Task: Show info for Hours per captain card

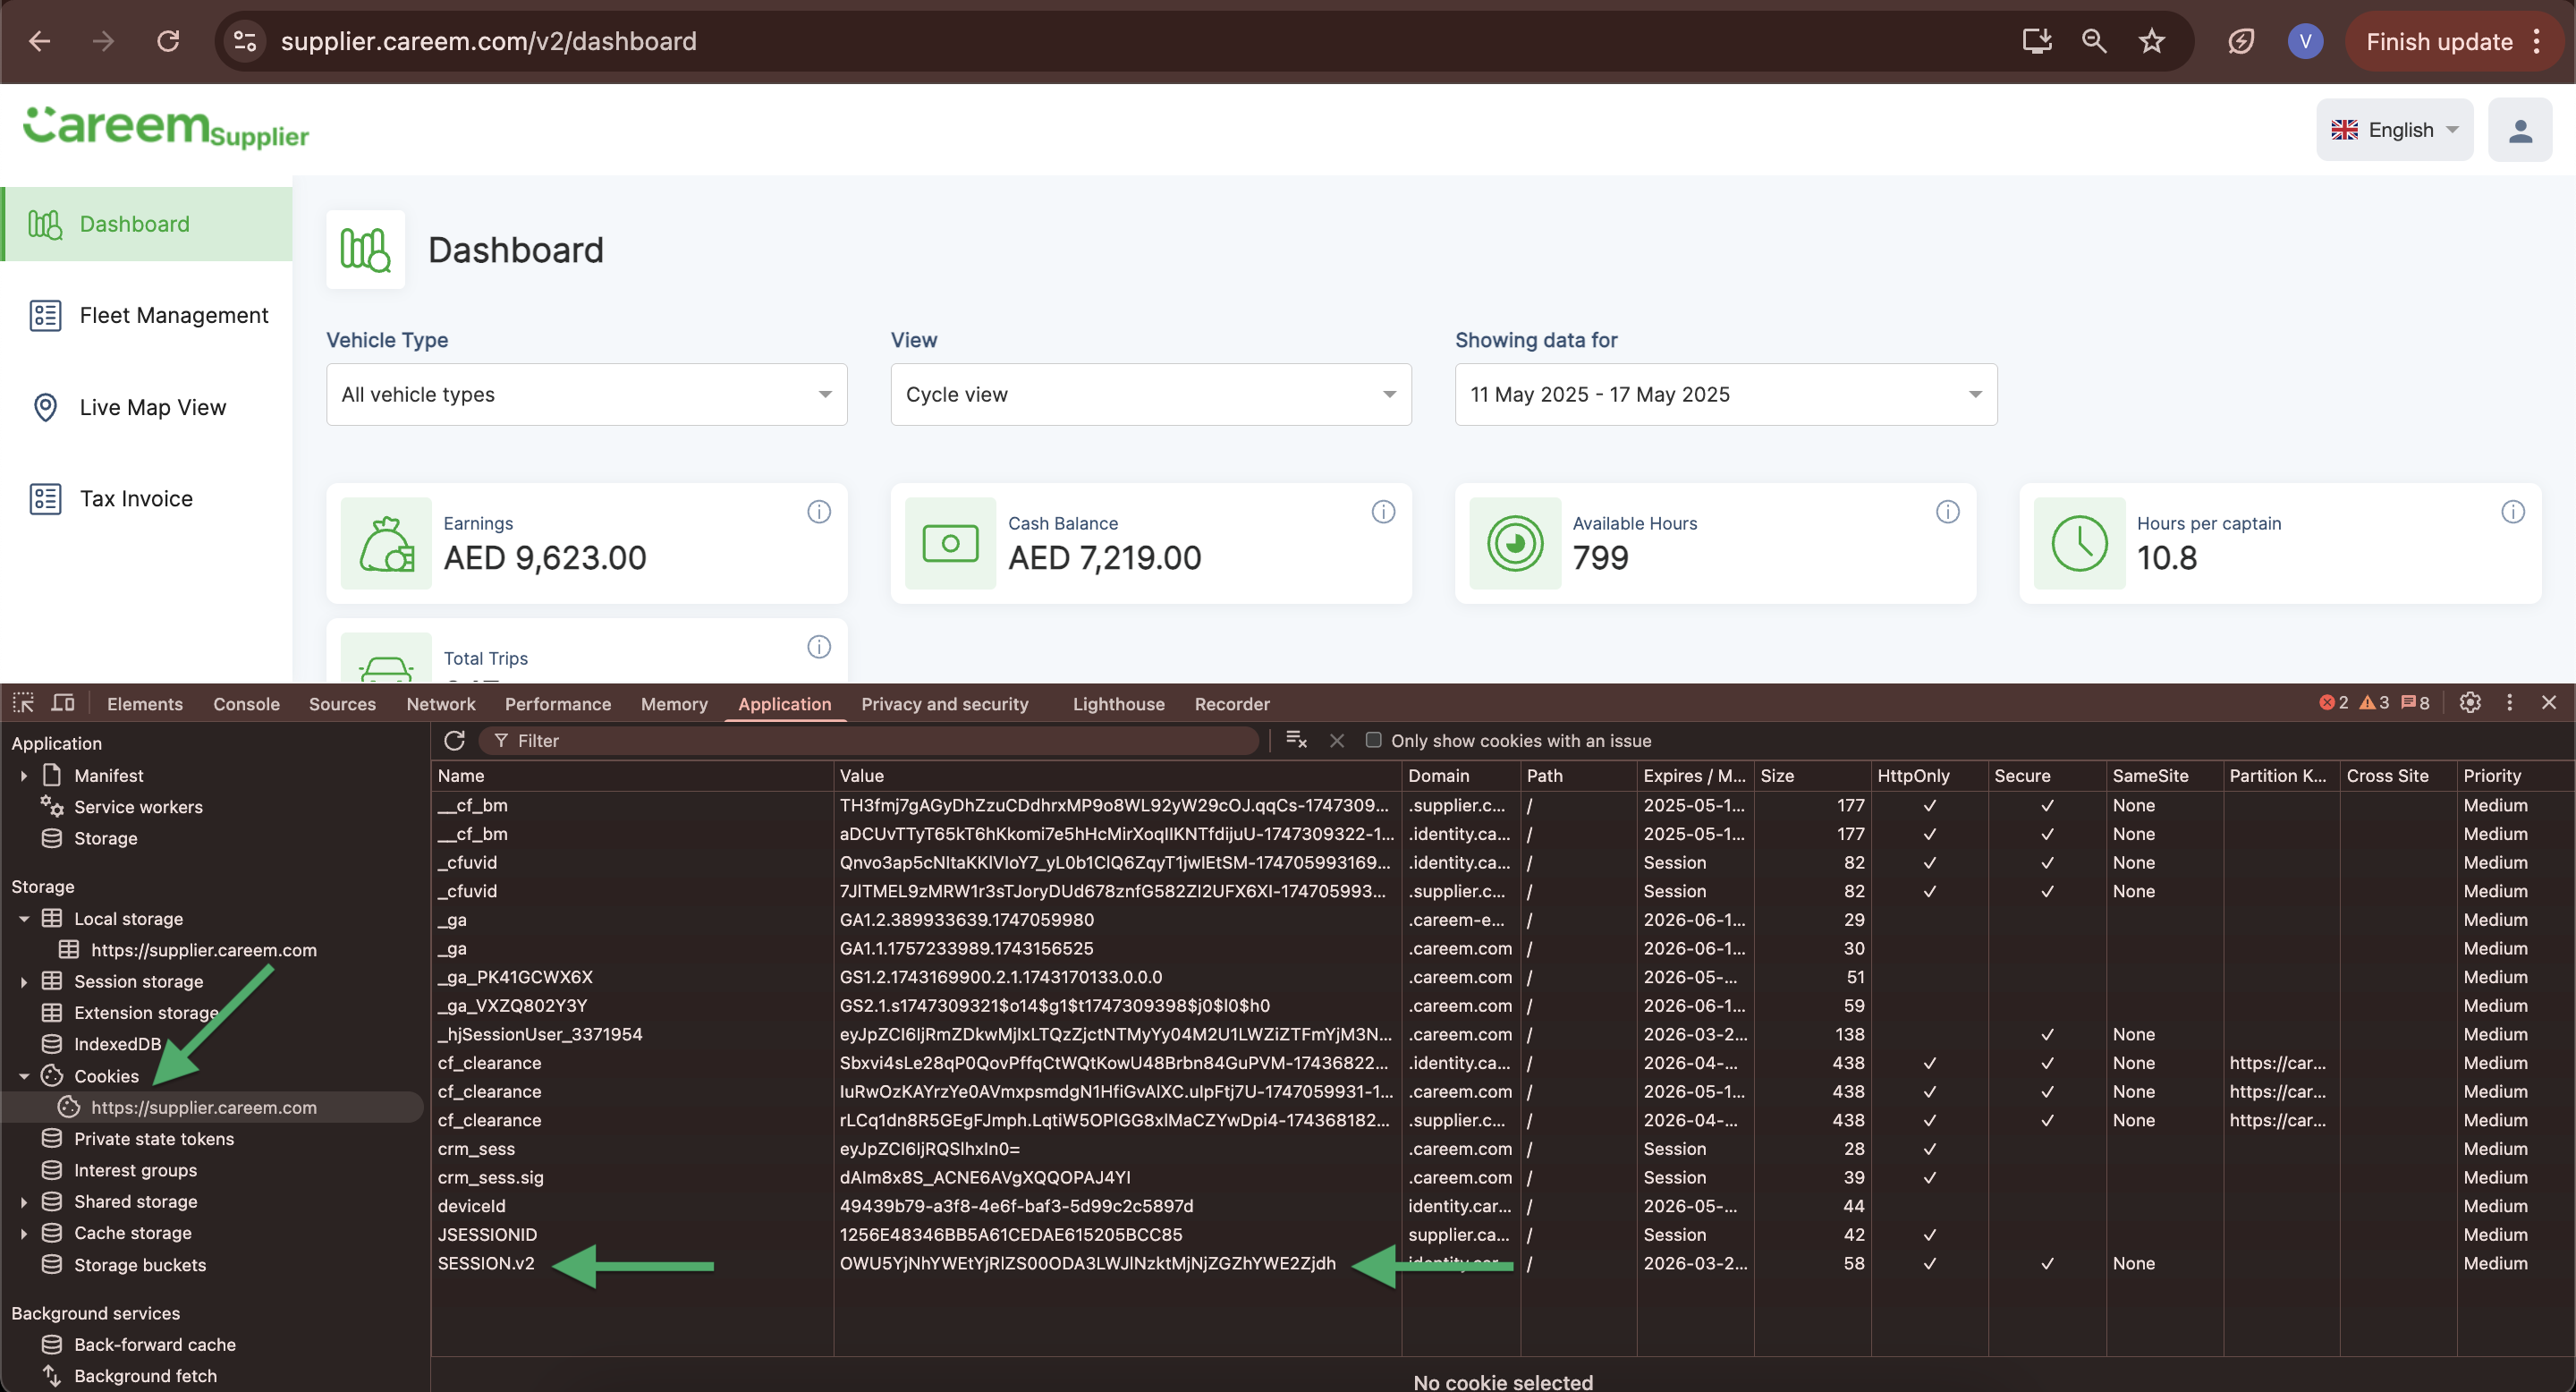Action: (2512, 512)
